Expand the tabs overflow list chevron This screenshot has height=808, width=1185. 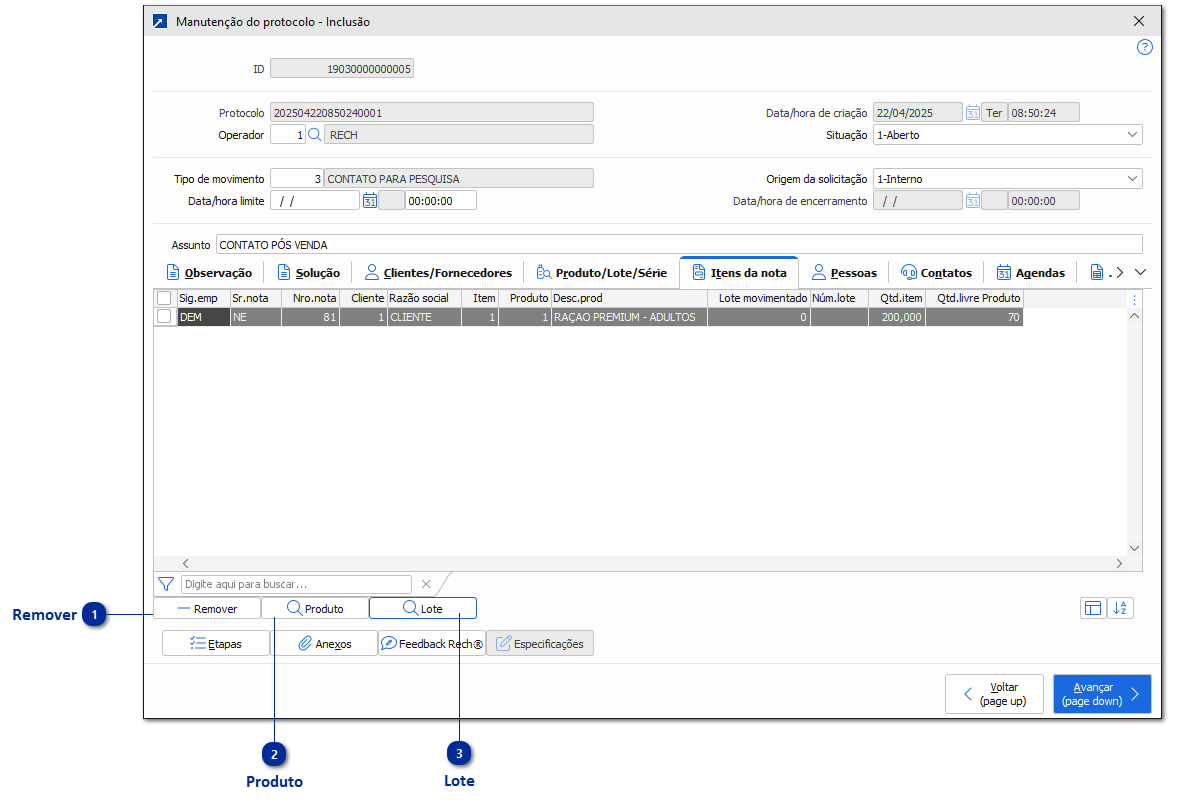1140,272
